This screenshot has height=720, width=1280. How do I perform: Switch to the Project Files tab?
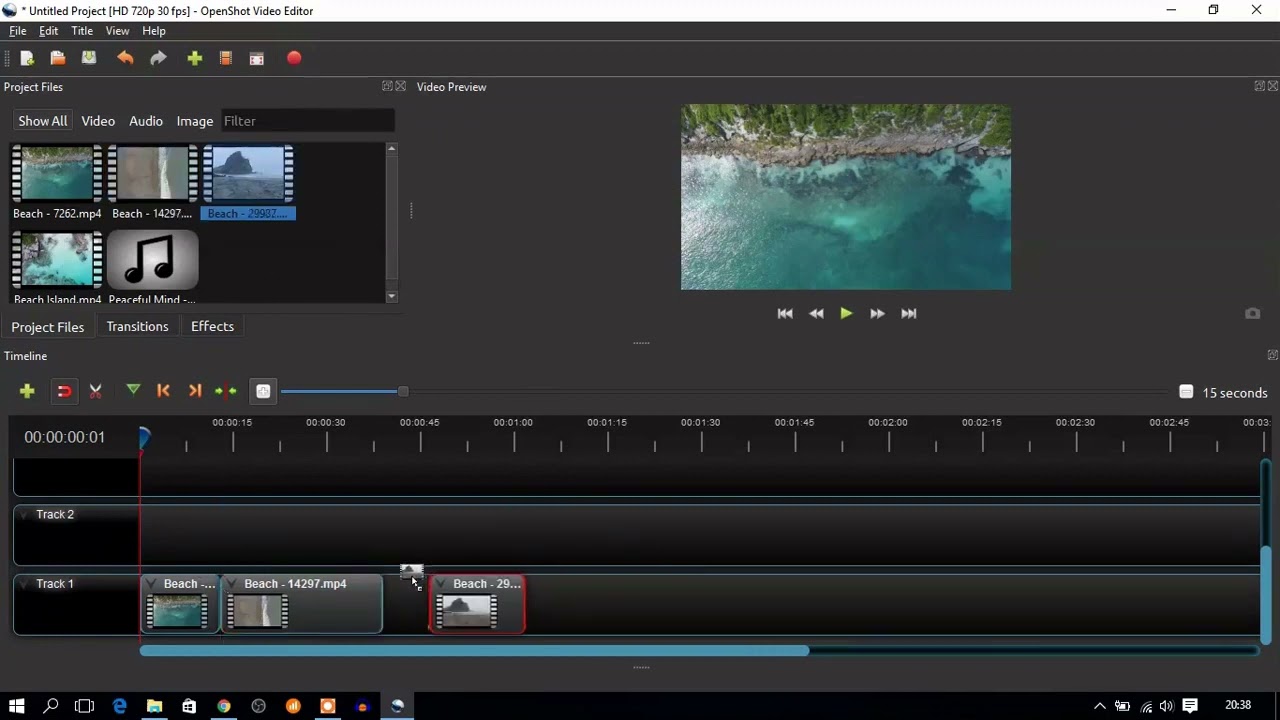click(48, 327)
